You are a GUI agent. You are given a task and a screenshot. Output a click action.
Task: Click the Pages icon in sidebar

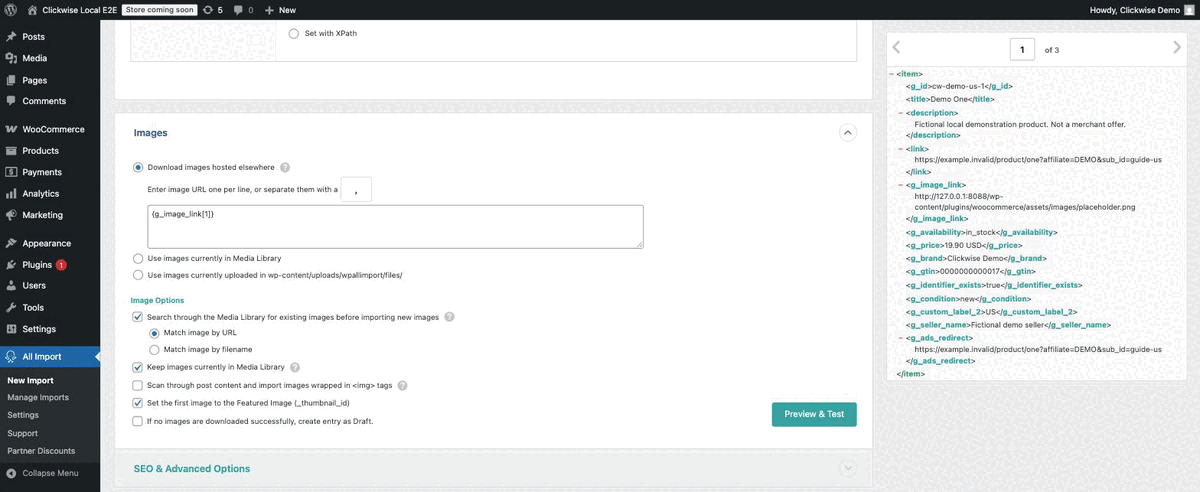tap(11, 80)
